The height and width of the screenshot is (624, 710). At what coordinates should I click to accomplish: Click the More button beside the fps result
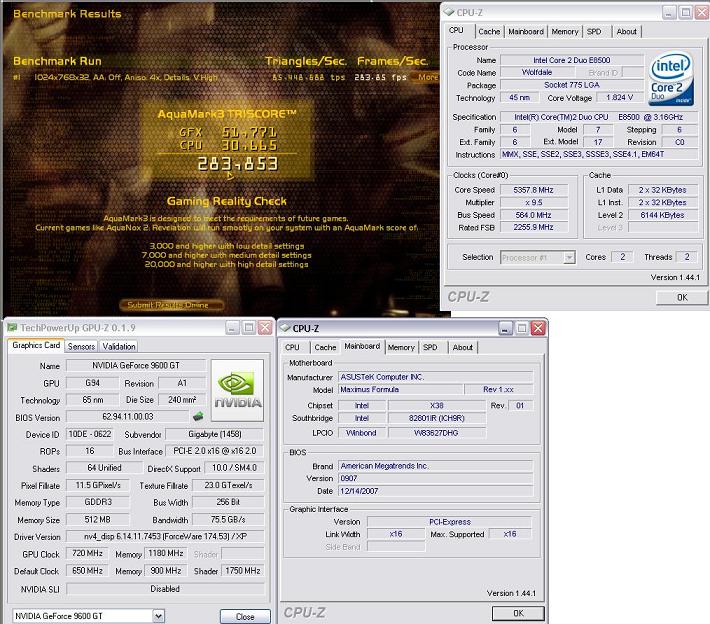(x=427, y=77)
